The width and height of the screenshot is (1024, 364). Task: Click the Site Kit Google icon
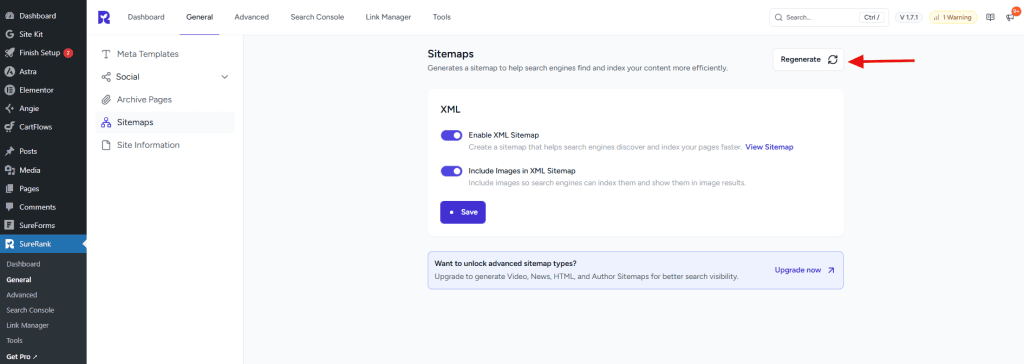click(x=10, y=34)
